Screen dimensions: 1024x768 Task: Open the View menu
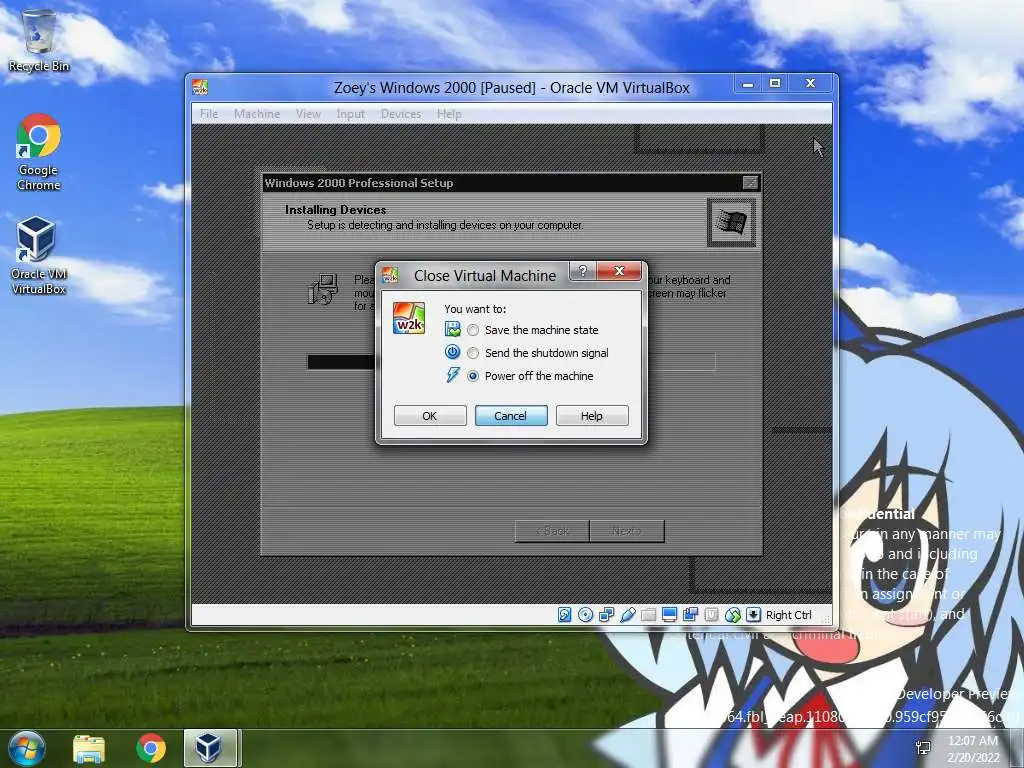coord(308,114)
